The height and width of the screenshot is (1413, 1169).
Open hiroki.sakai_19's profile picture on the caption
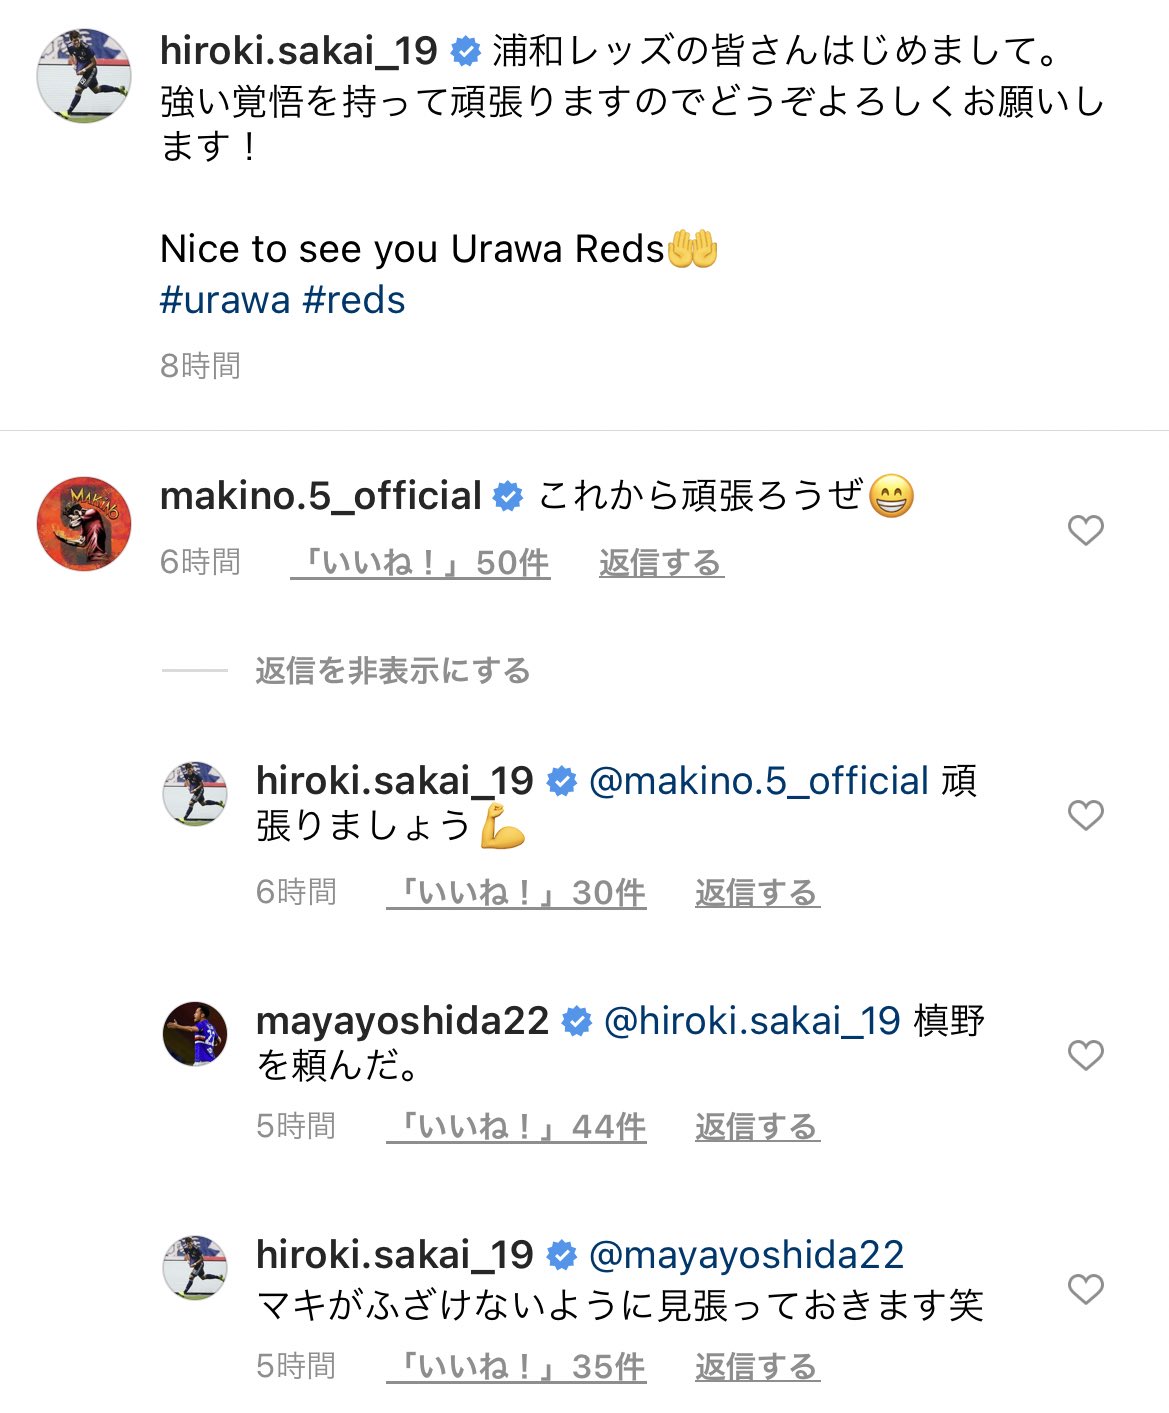point(84,76)
